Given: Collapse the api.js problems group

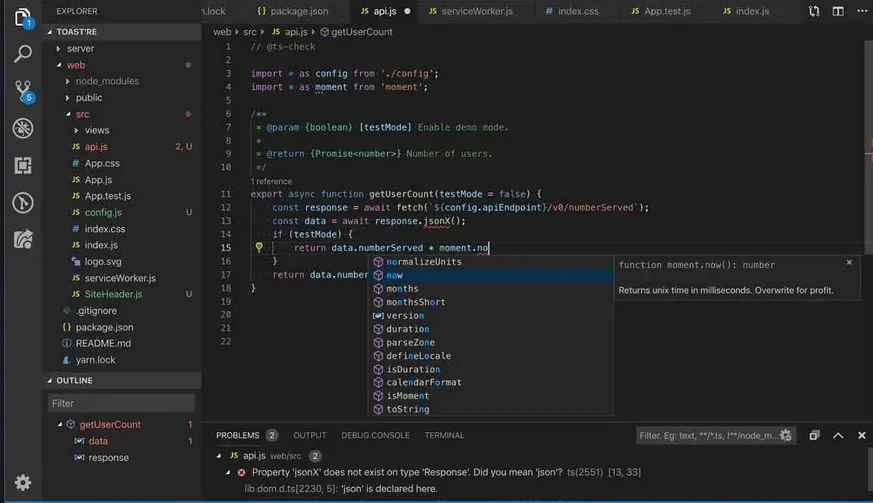Looking at the screenshot, I should click(x=219, y=456).
